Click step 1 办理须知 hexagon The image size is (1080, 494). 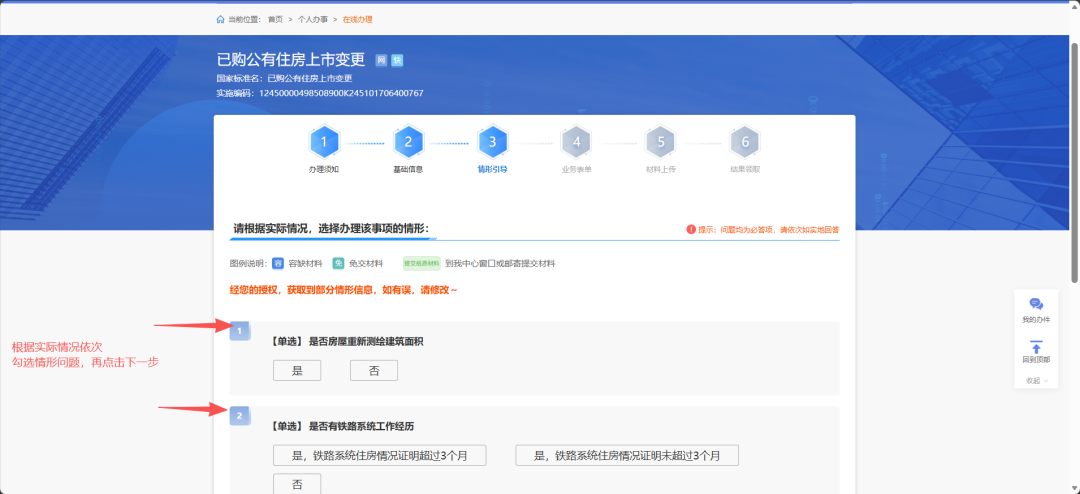(x=324, y=143)
